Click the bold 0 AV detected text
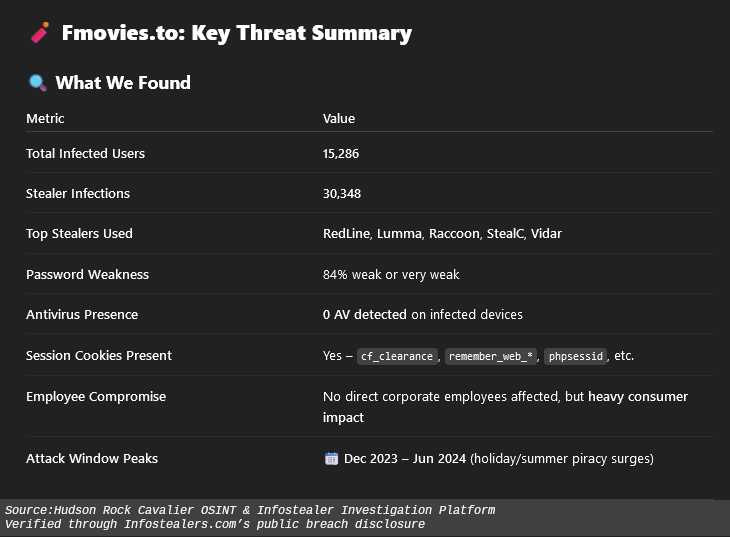This screenshot has height=537, width=730. click(x=364, y=314)
